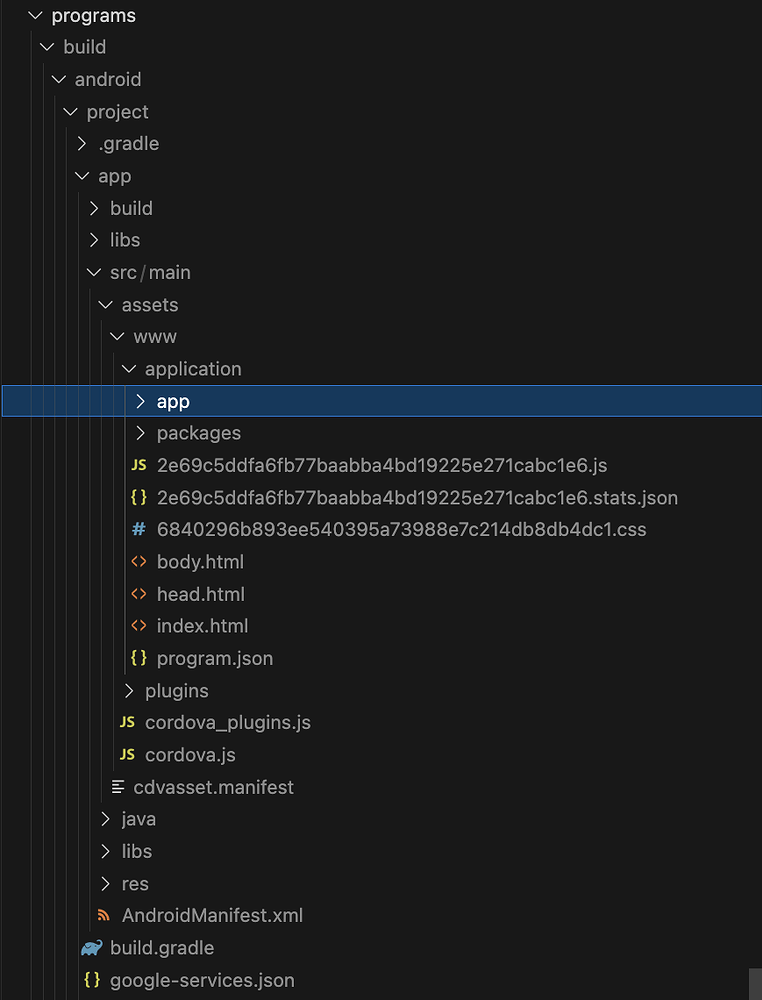Expand the .gradle folder

pyautogui.click(x=81, y=143)
